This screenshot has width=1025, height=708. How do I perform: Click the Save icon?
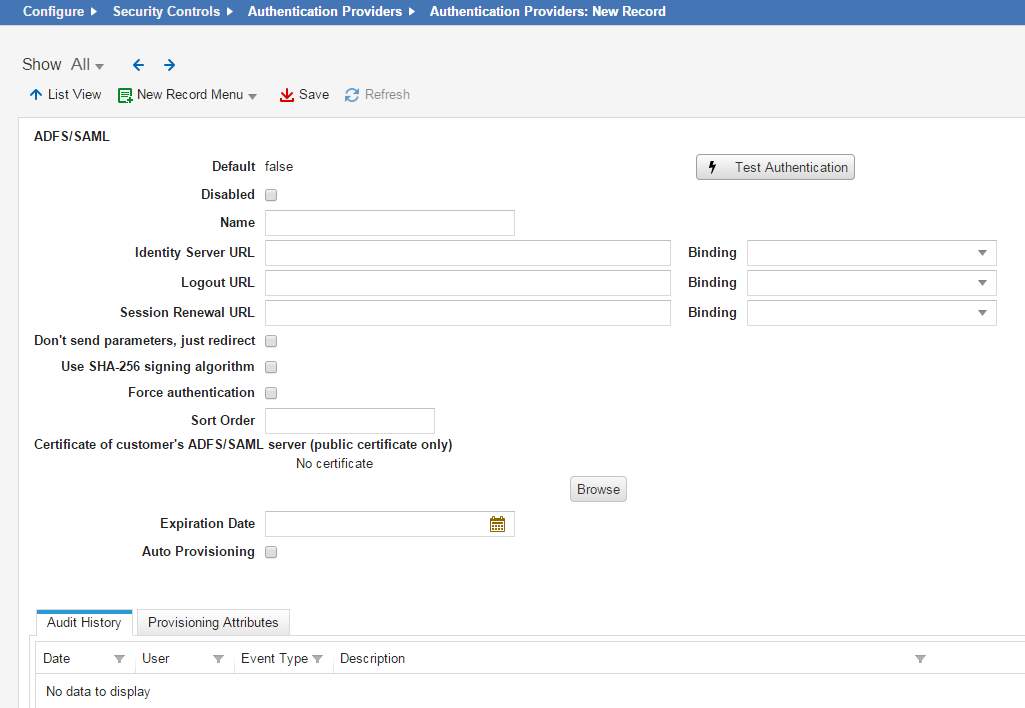coord(286,94)
